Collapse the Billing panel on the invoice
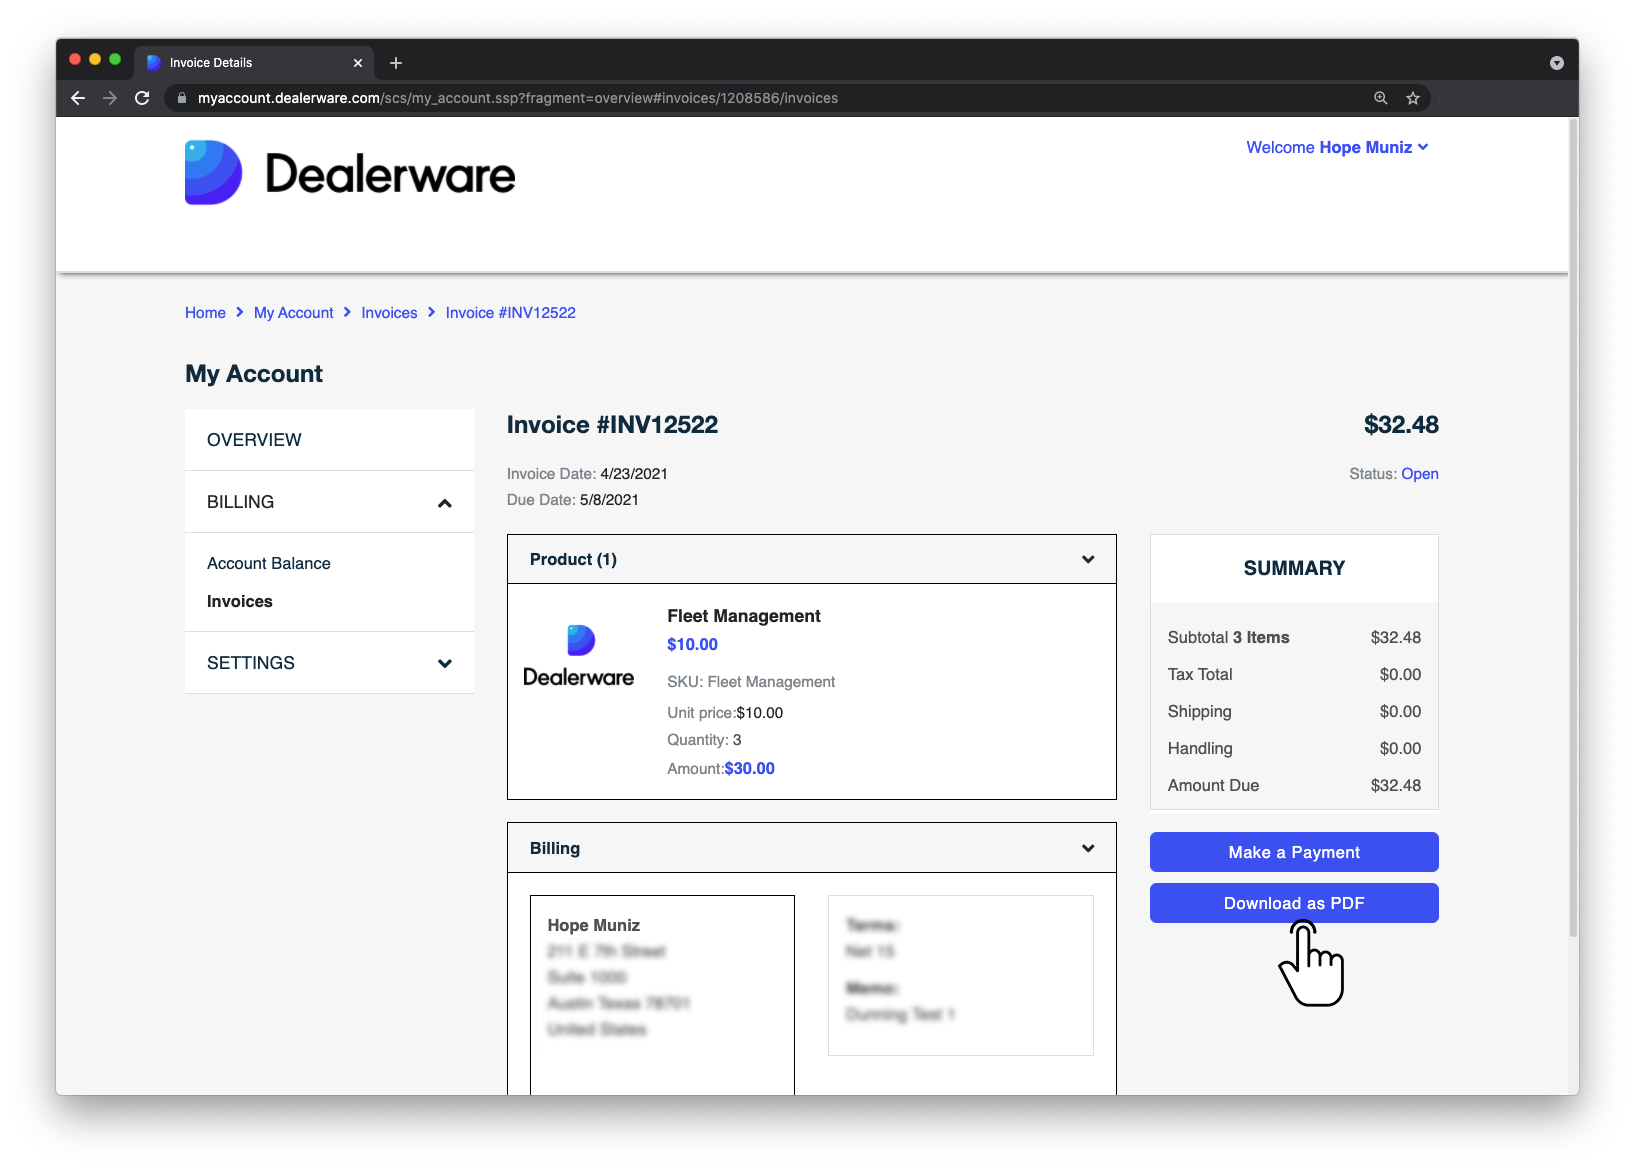The height and width of the screenshot is (1169, 1635). [1087, 847]
